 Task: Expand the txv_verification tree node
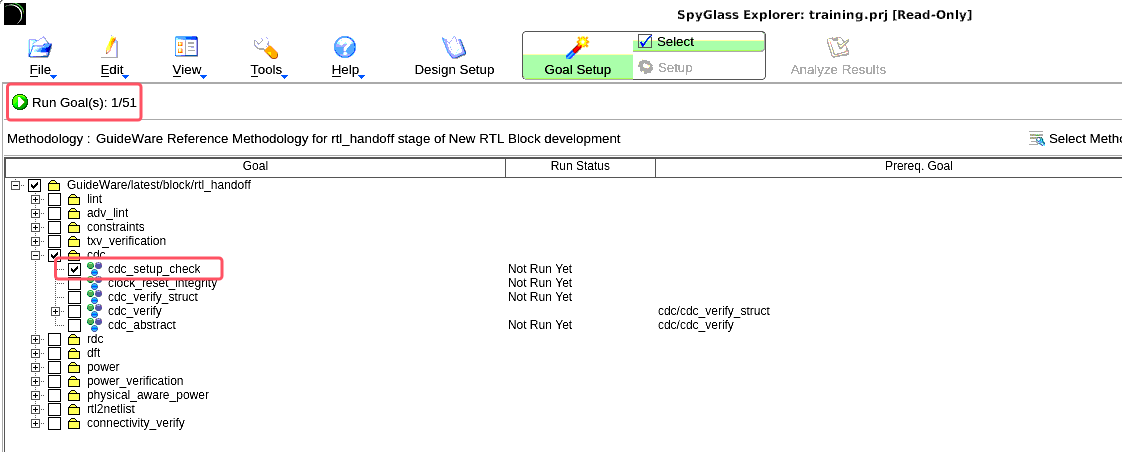tap(35, 241)
